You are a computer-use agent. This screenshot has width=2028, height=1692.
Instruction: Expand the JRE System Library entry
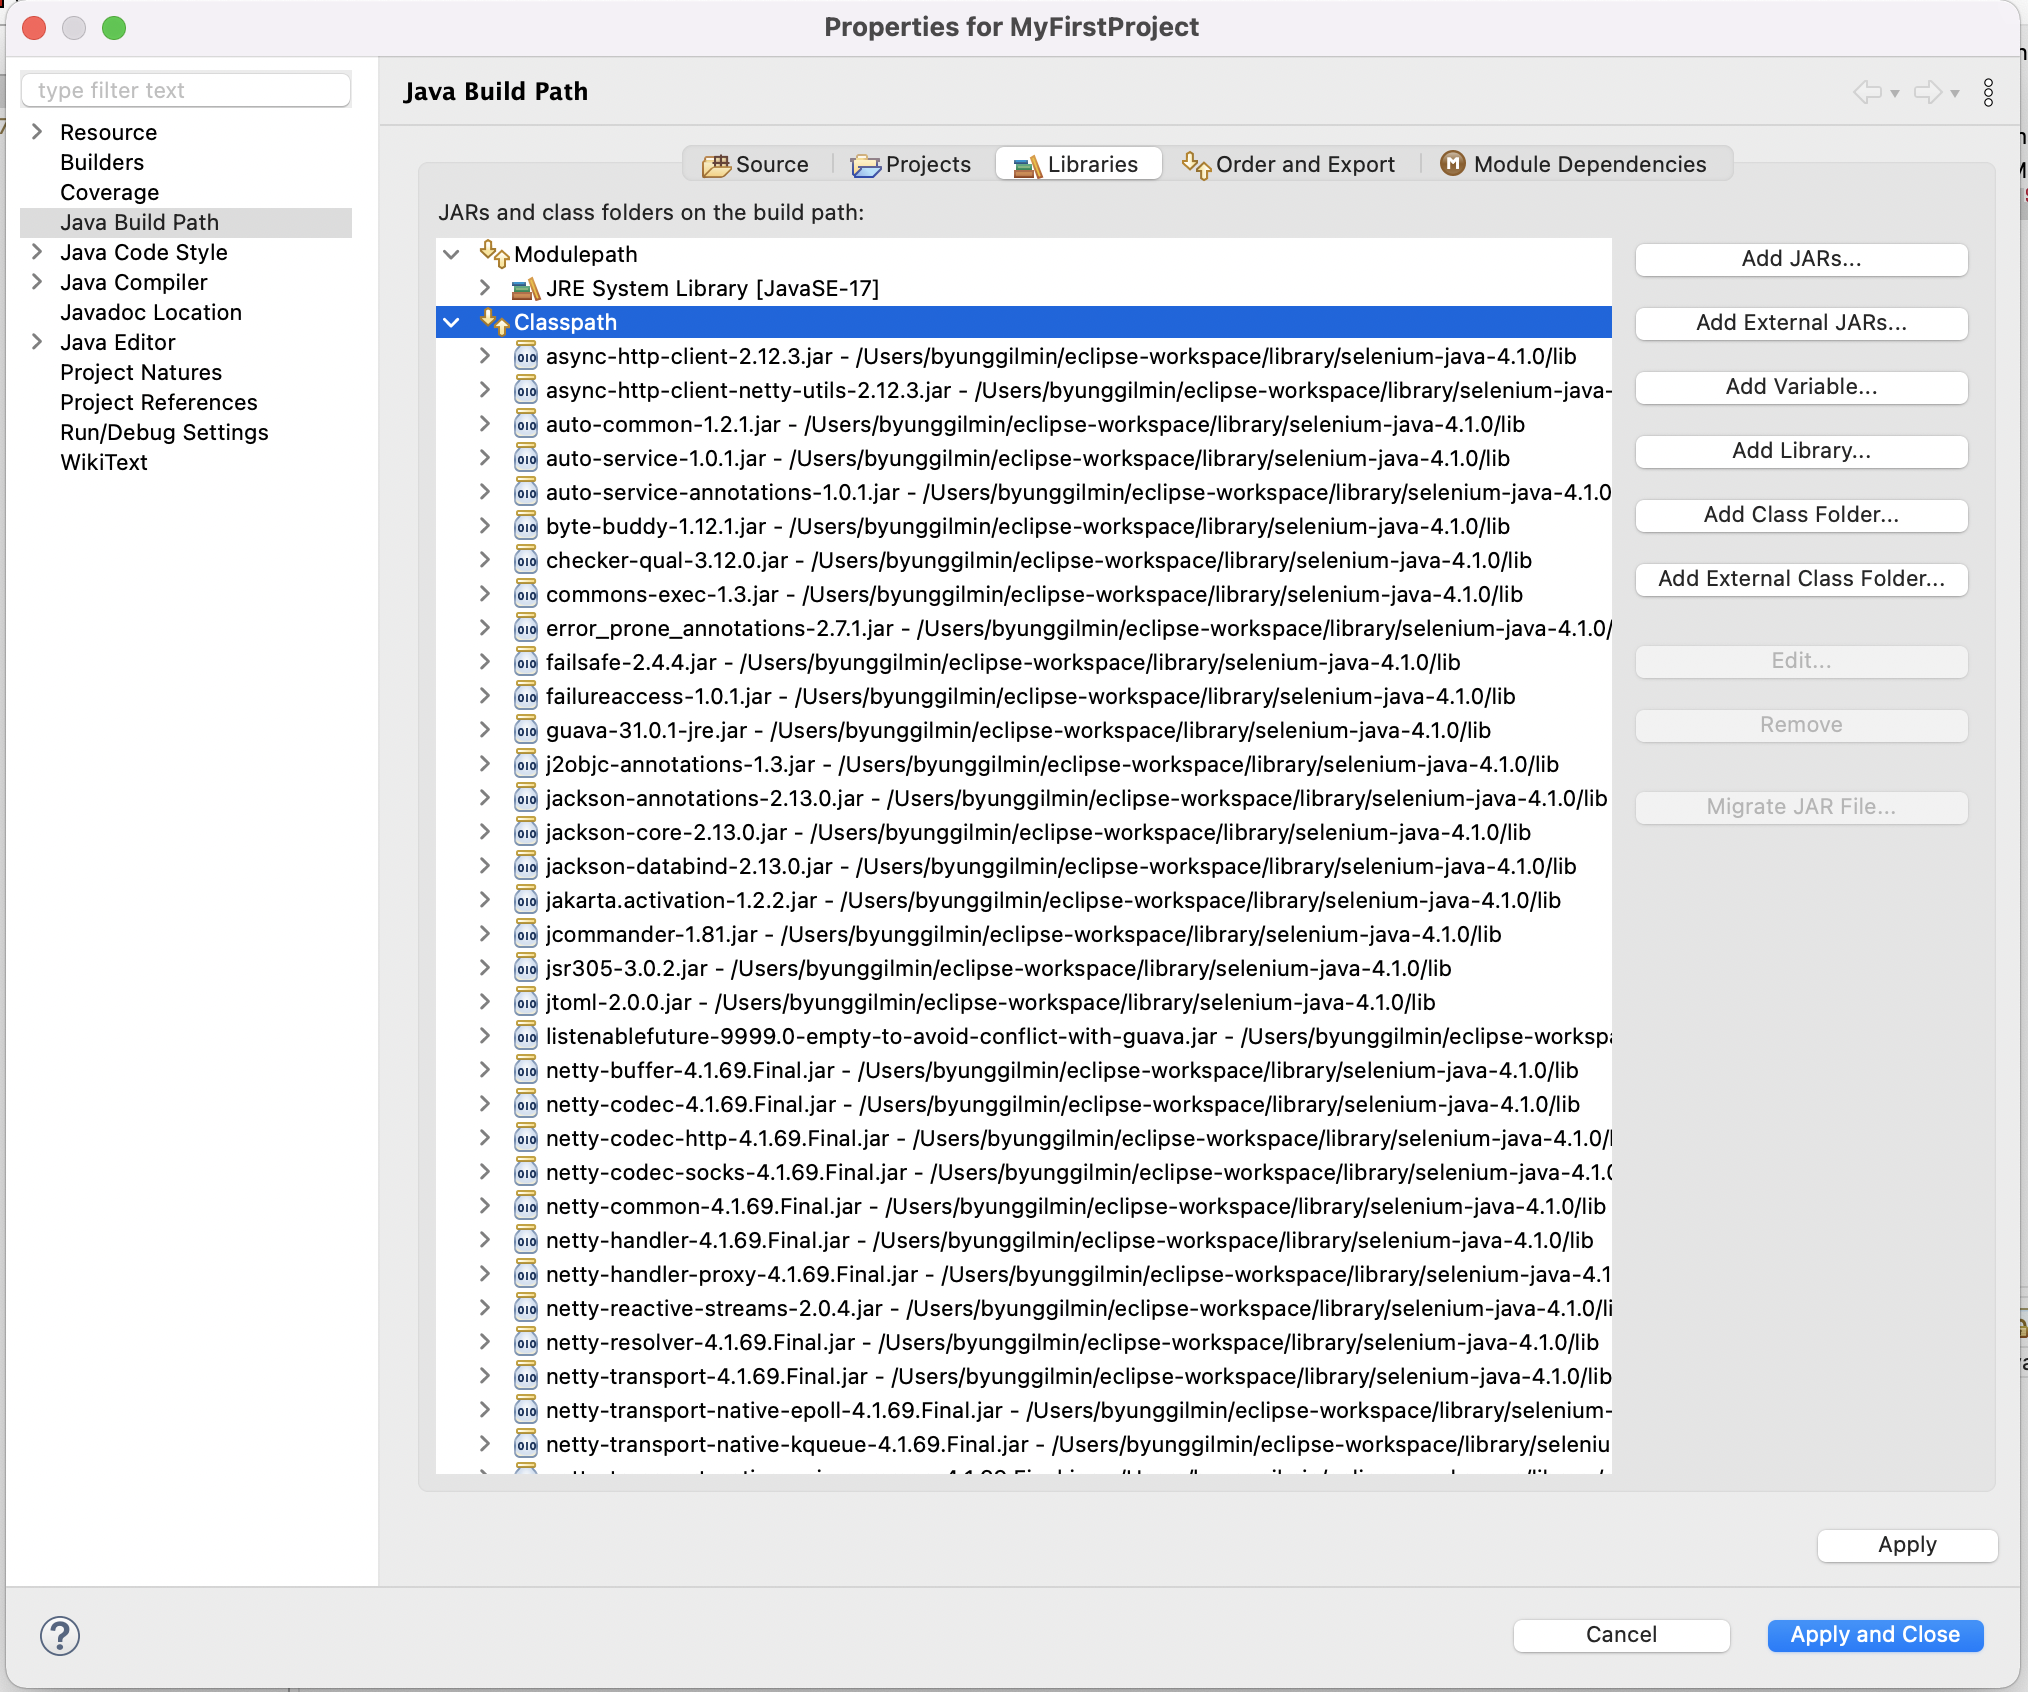point(486,288)
